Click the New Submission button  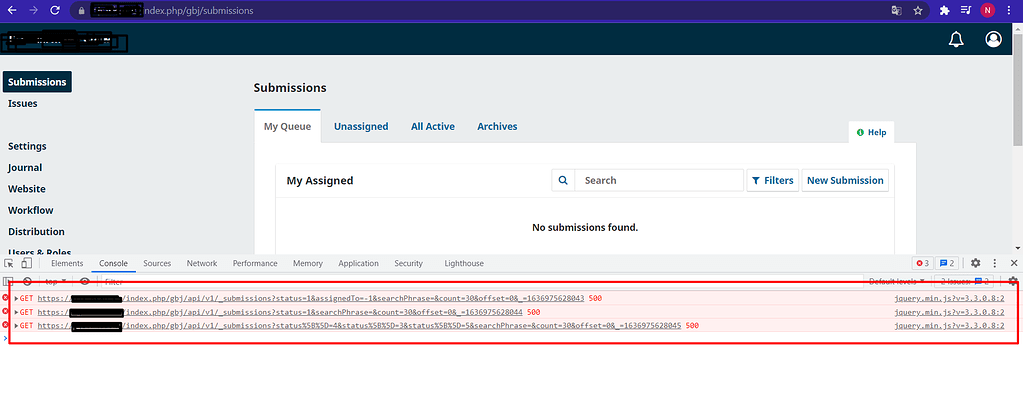[845, 180]
